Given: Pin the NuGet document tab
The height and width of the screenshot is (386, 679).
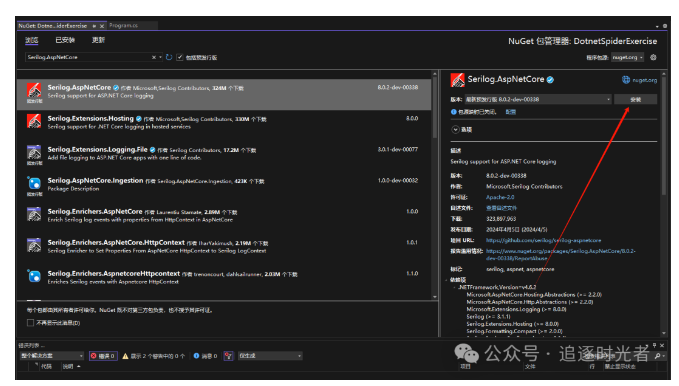Looking at the screenshot, I should tap(94, 26).
